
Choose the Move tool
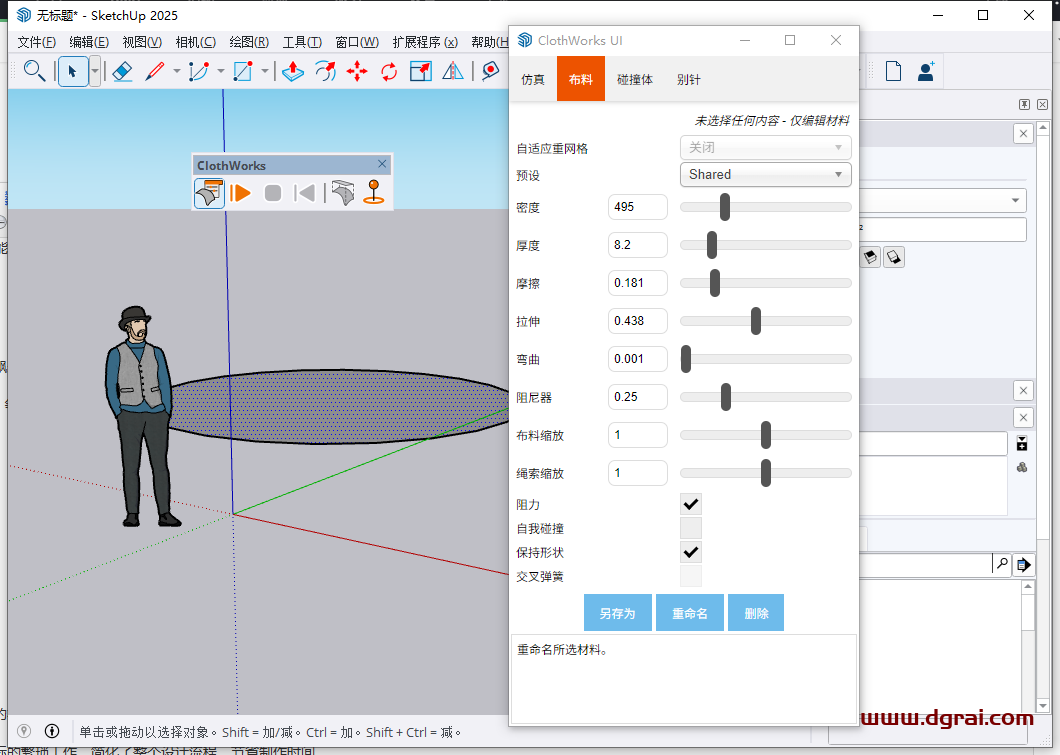357,71
